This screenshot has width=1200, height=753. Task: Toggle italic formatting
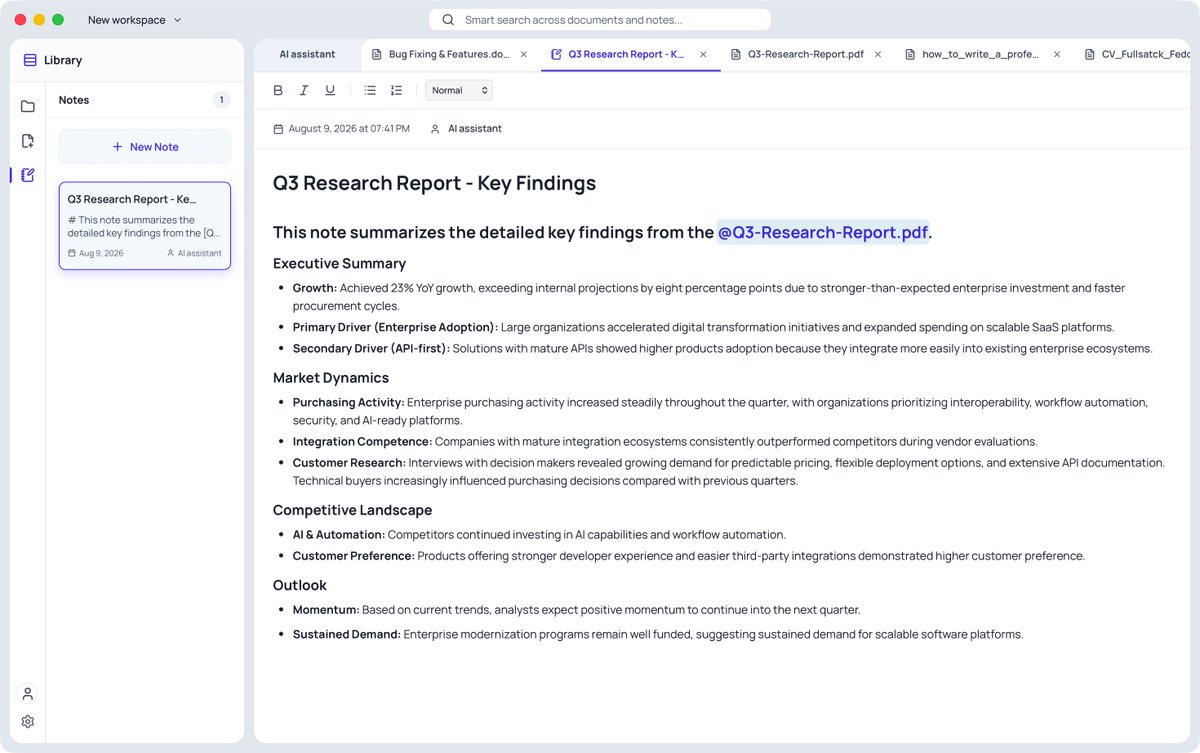pos(304,90)
